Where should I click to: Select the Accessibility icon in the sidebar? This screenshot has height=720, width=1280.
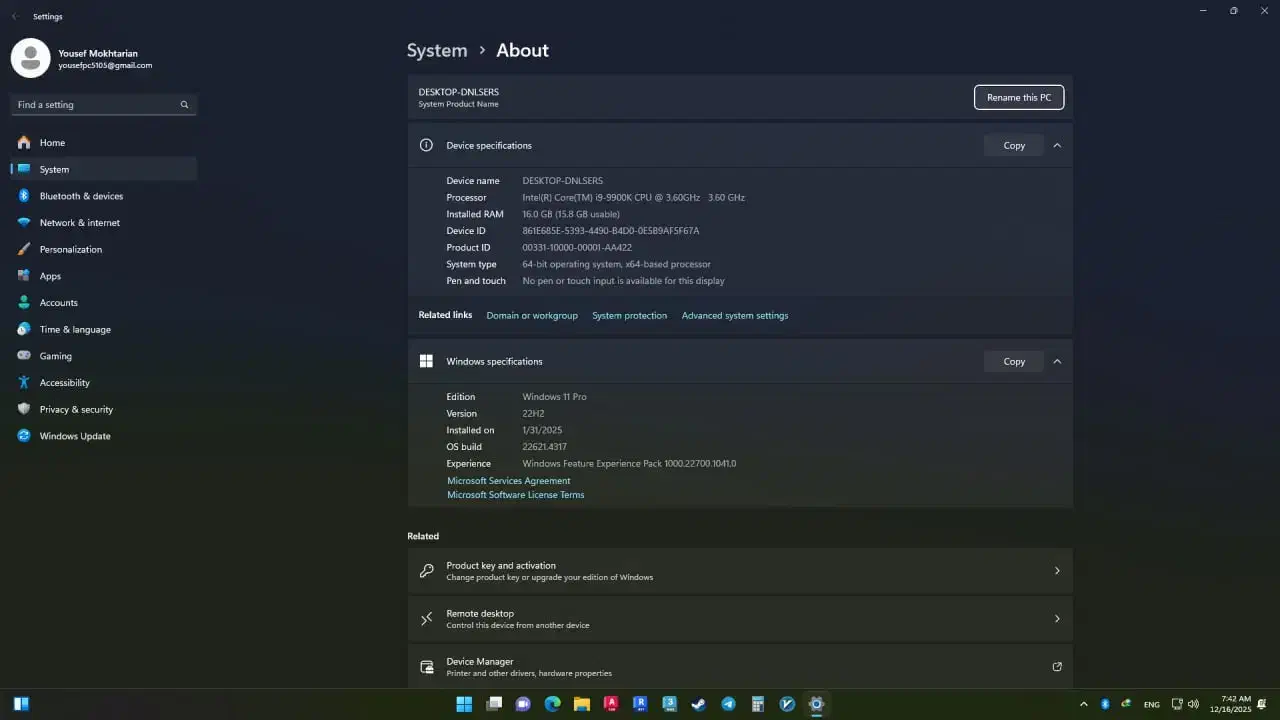(24, 382)
